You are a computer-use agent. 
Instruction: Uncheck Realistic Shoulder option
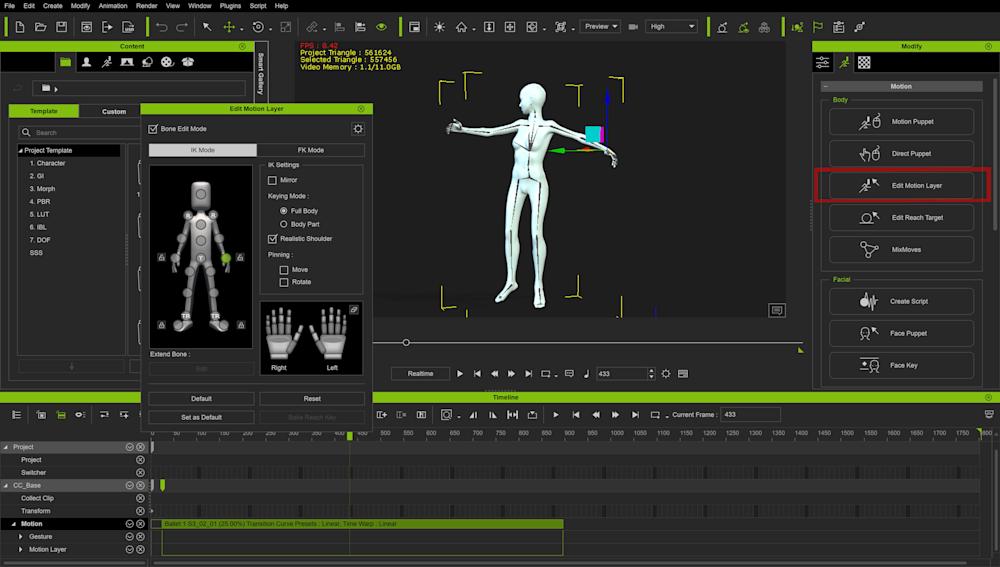[273, 239]
